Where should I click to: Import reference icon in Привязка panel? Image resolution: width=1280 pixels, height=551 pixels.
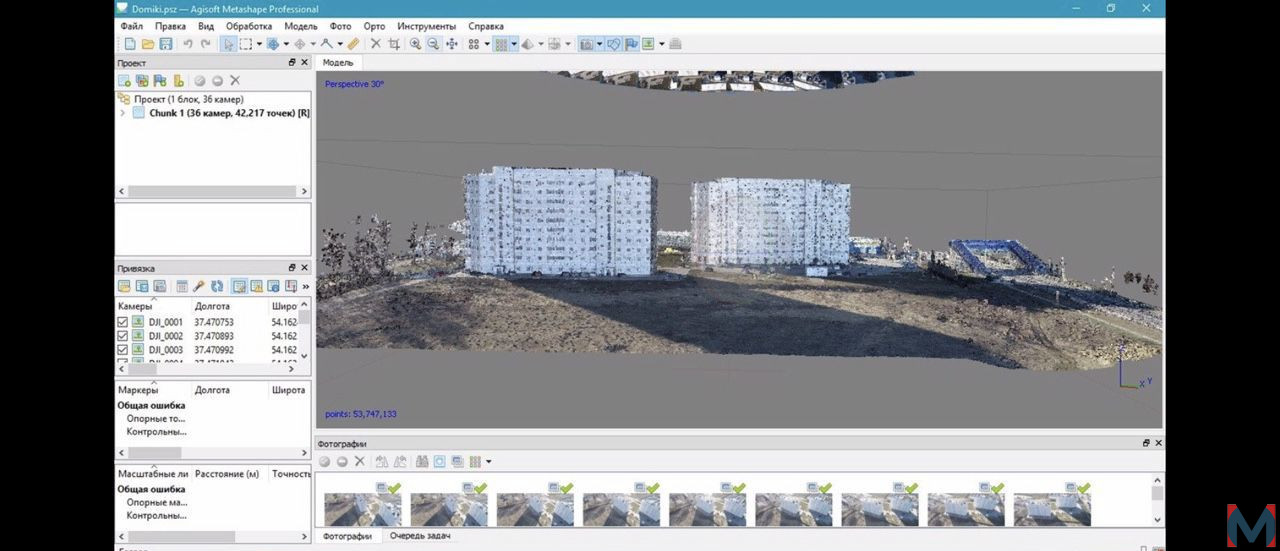coord(124,286)
